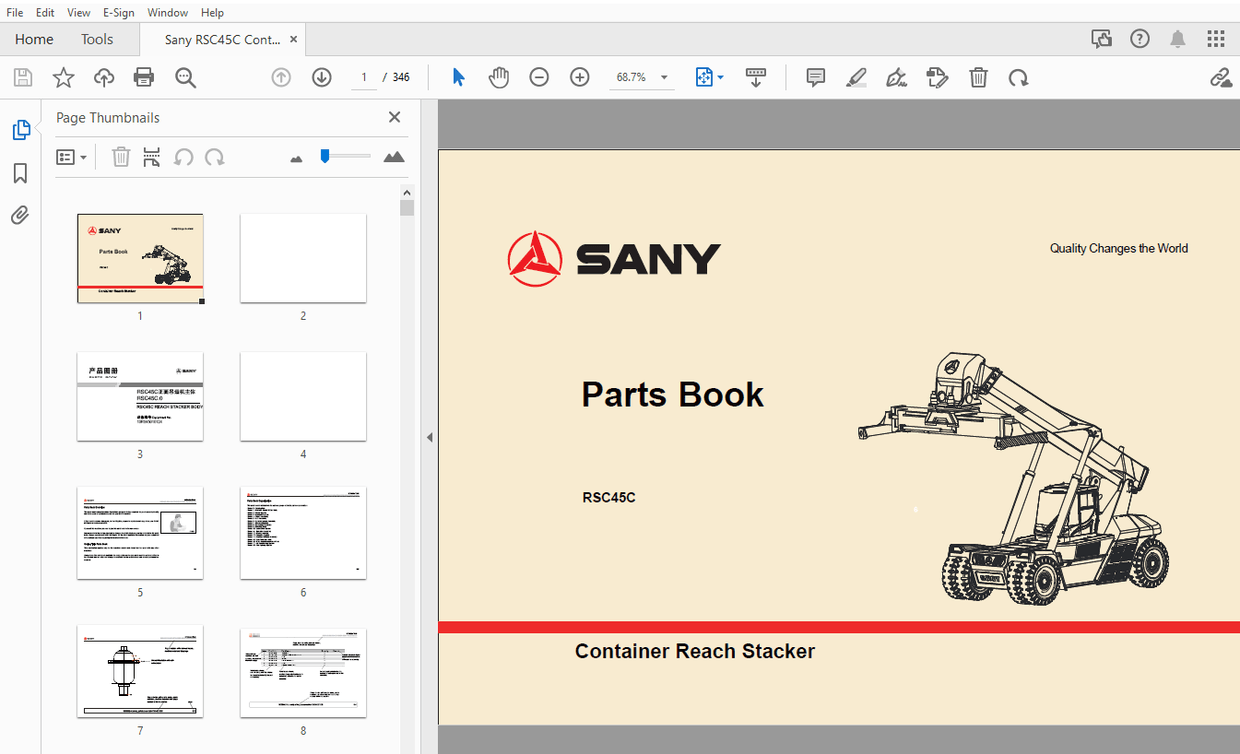Select the Highlight text tool
Image resolution: width=1240 pixels, height=754 pixels.
[x=856, y=77]
